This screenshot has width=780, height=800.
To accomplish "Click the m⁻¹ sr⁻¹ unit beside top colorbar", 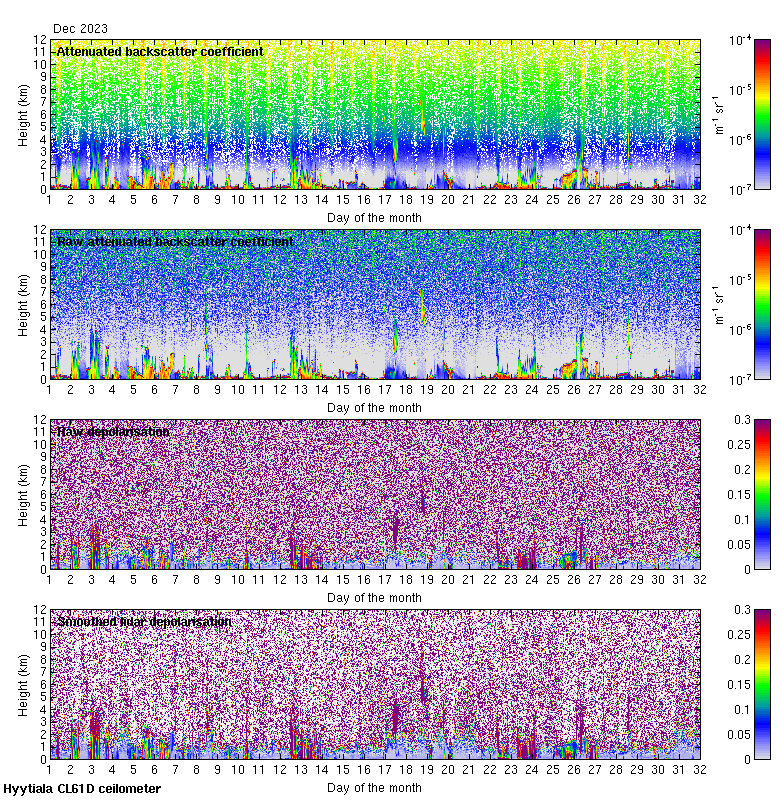I will [717, 114].
